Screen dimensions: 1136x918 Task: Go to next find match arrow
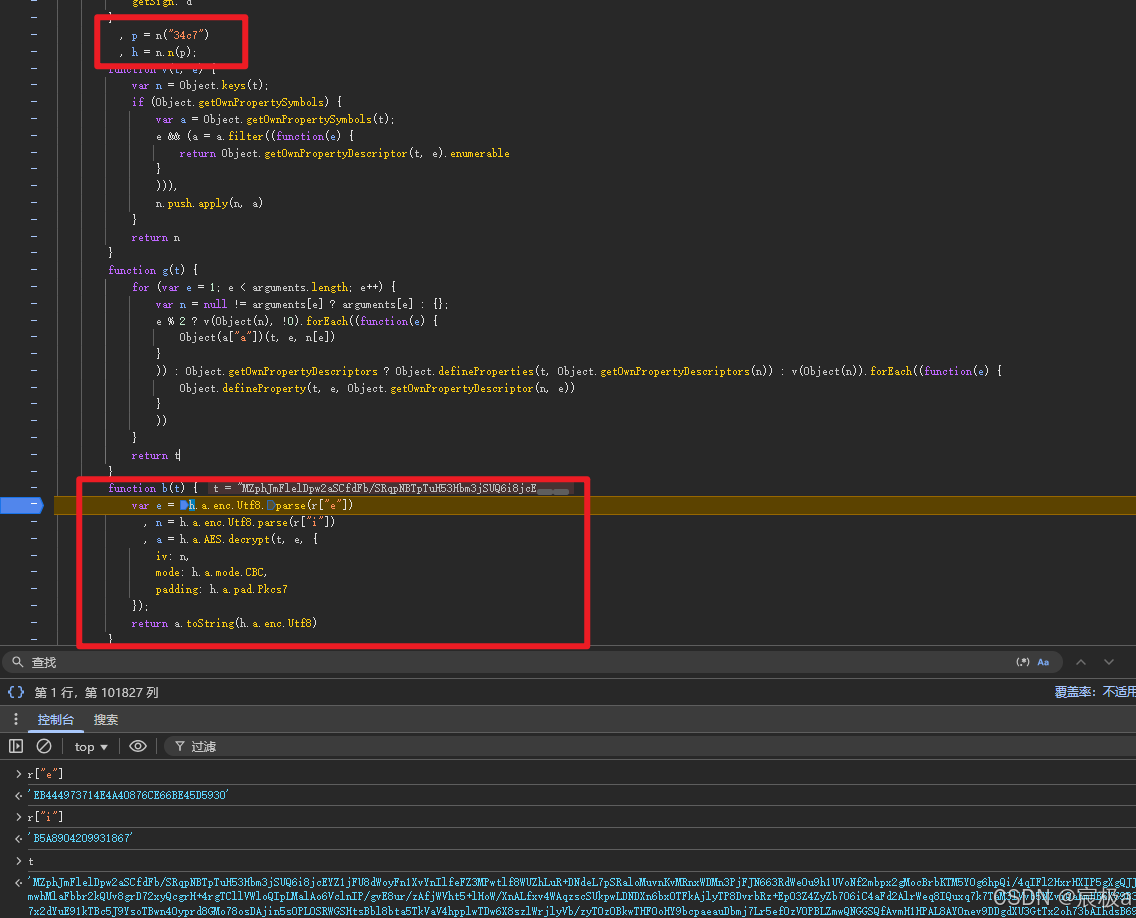[1108, 662]
